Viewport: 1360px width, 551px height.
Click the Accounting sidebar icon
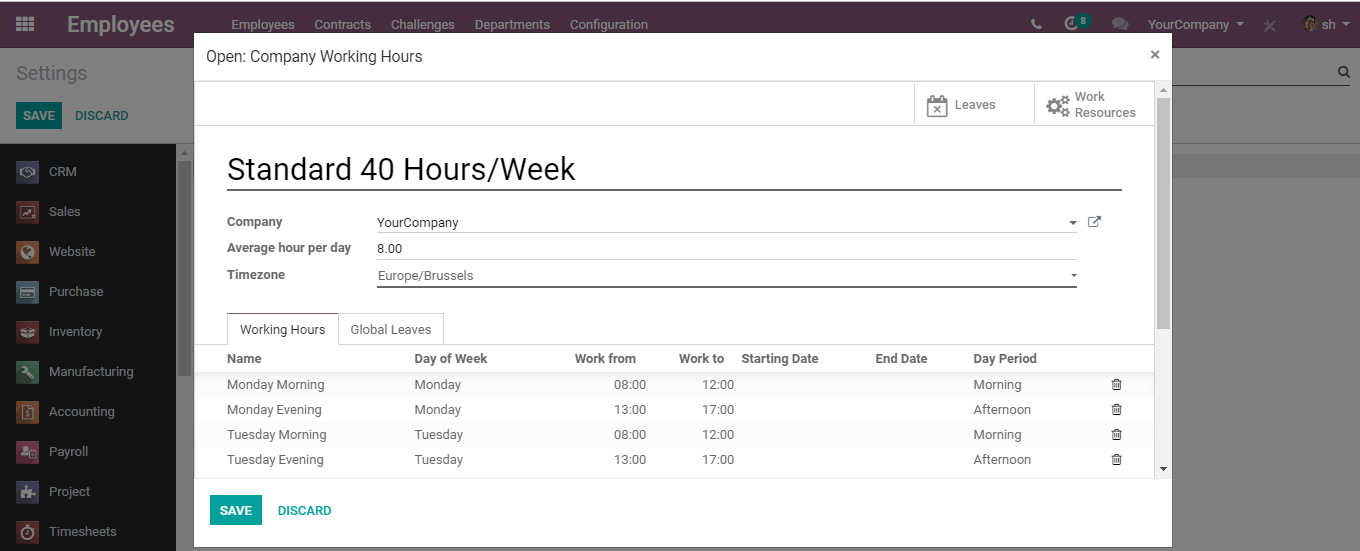pyautogui.click(x=28, y=412)
